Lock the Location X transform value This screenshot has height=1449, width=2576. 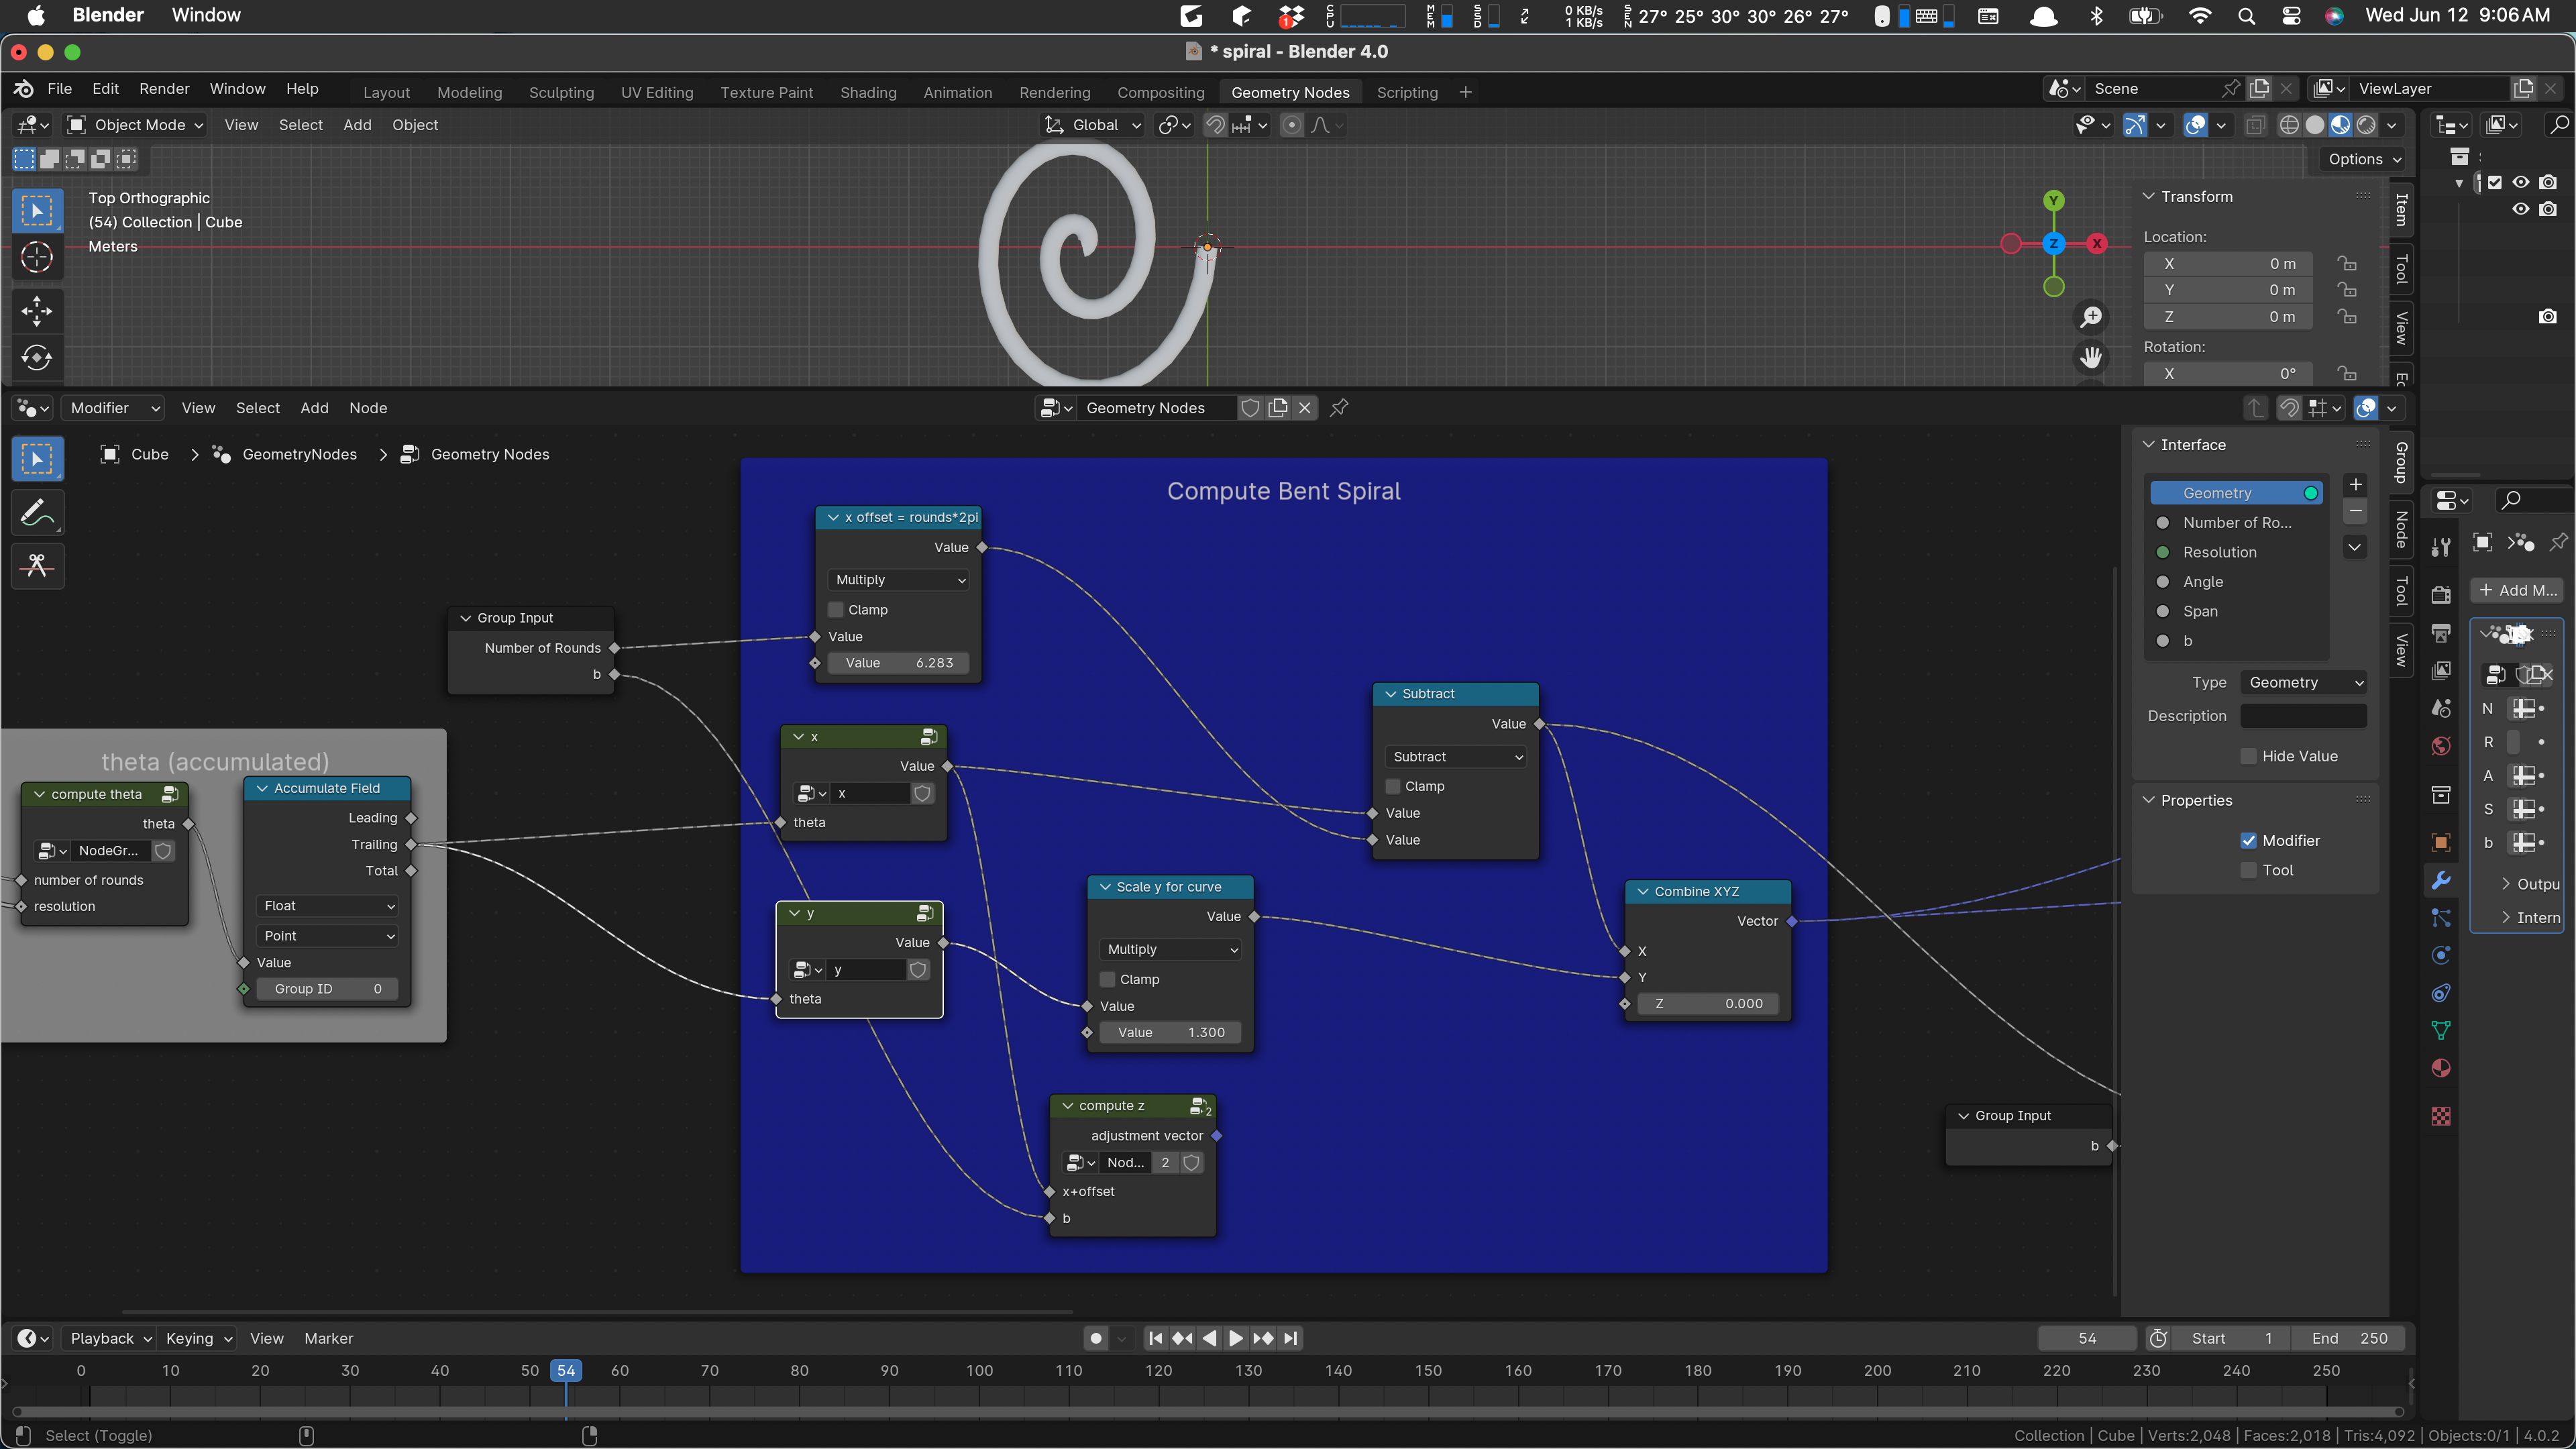click(2347, 263)
